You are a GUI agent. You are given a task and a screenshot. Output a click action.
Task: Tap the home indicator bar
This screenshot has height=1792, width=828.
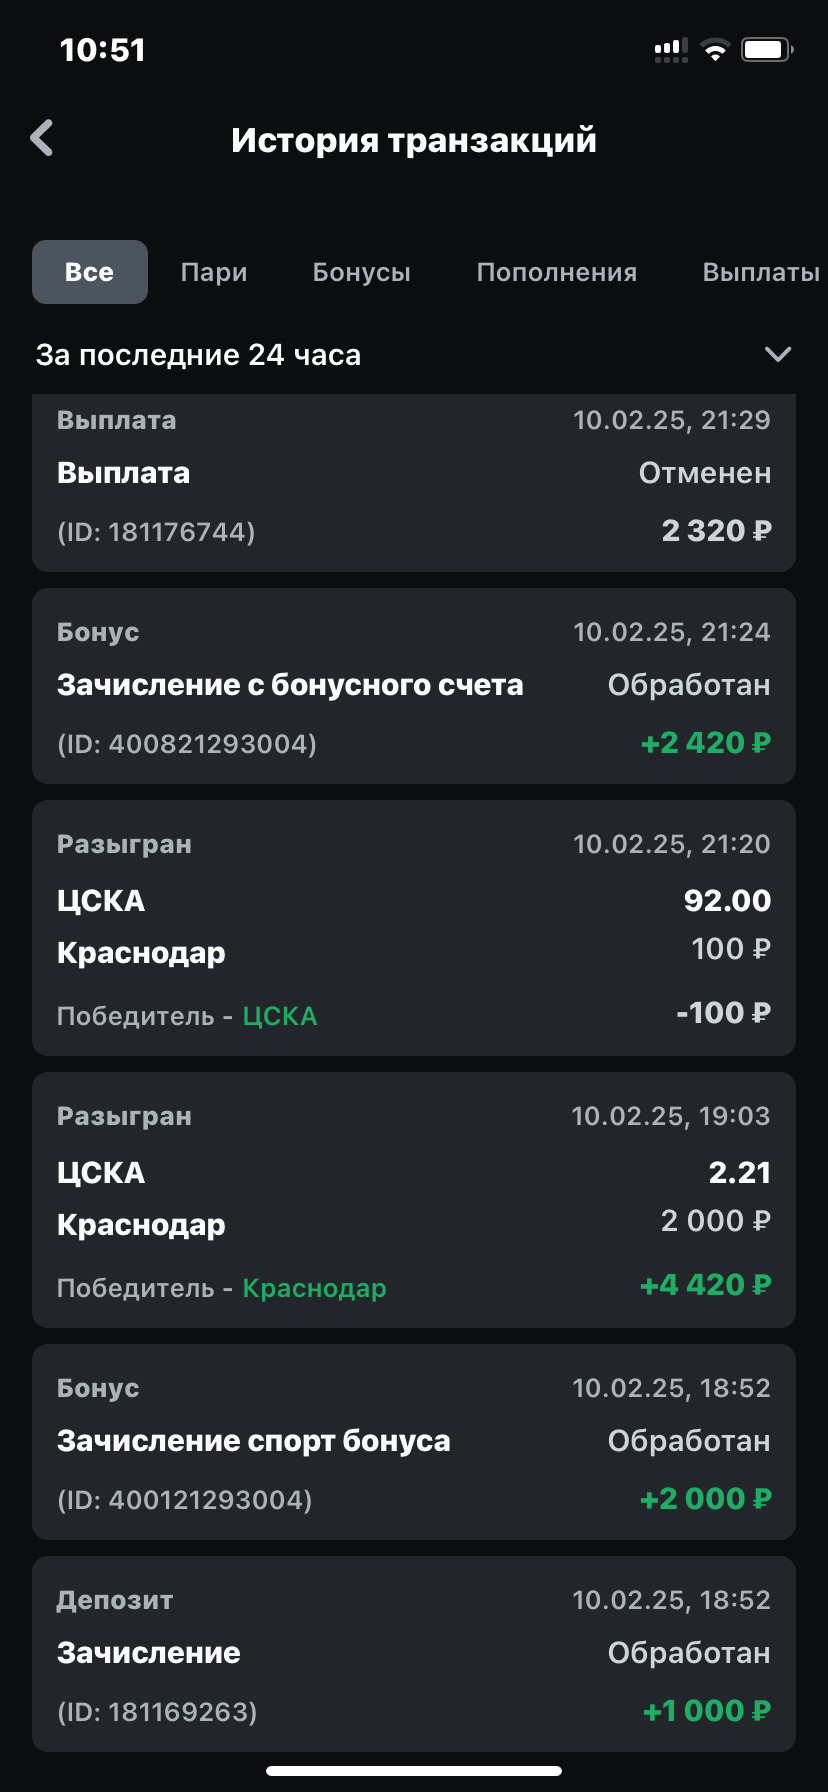pyautogui.click(x=414, y=1771)
